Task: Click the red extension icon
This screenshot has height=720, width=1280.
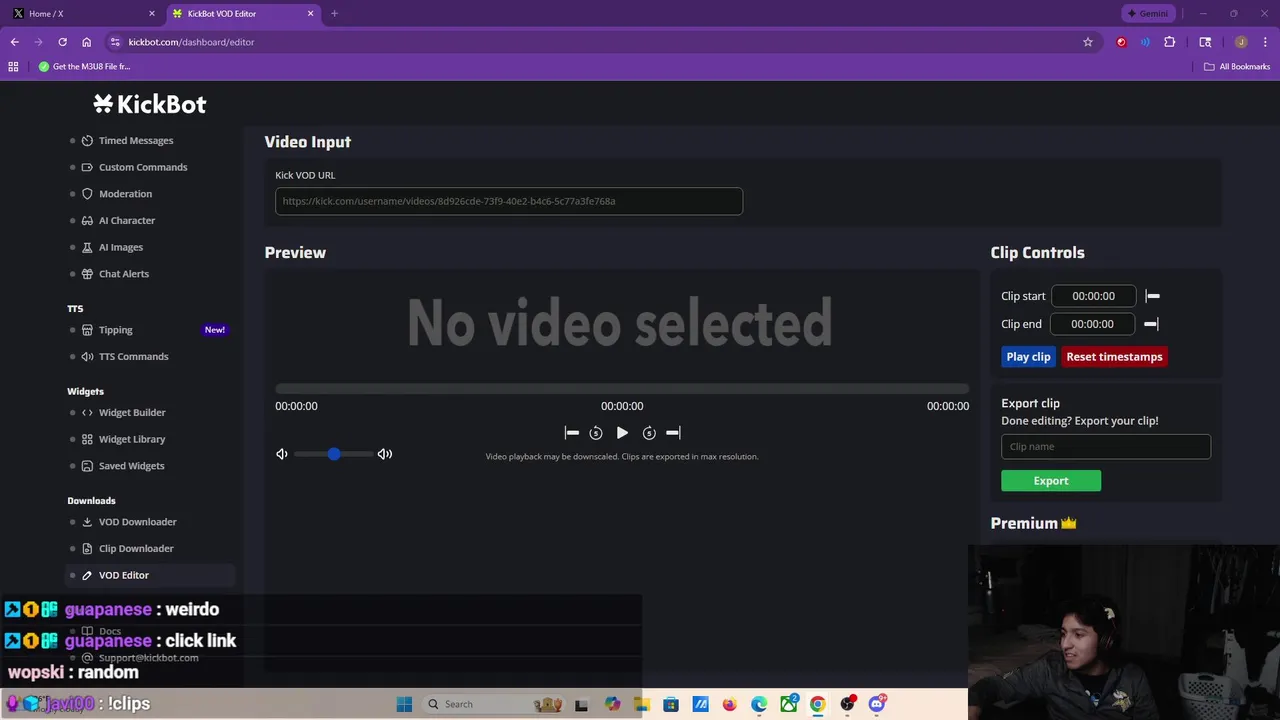Action: click(x=1121, y=42)
